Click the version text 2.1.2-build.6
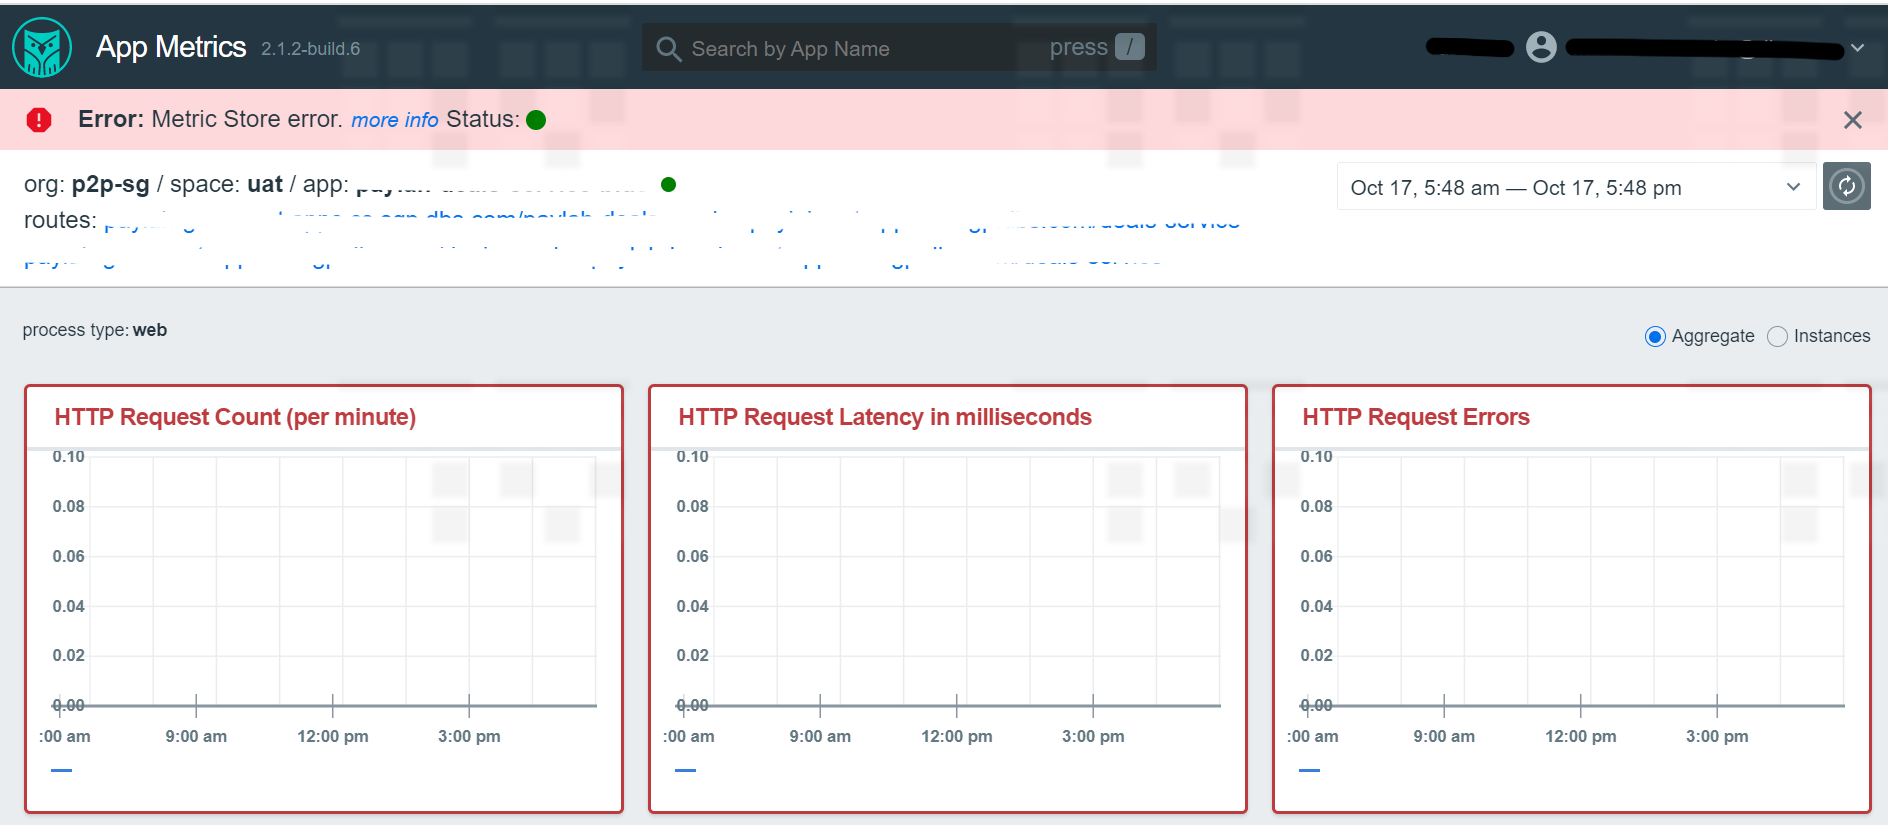 (x=311, y=49)
